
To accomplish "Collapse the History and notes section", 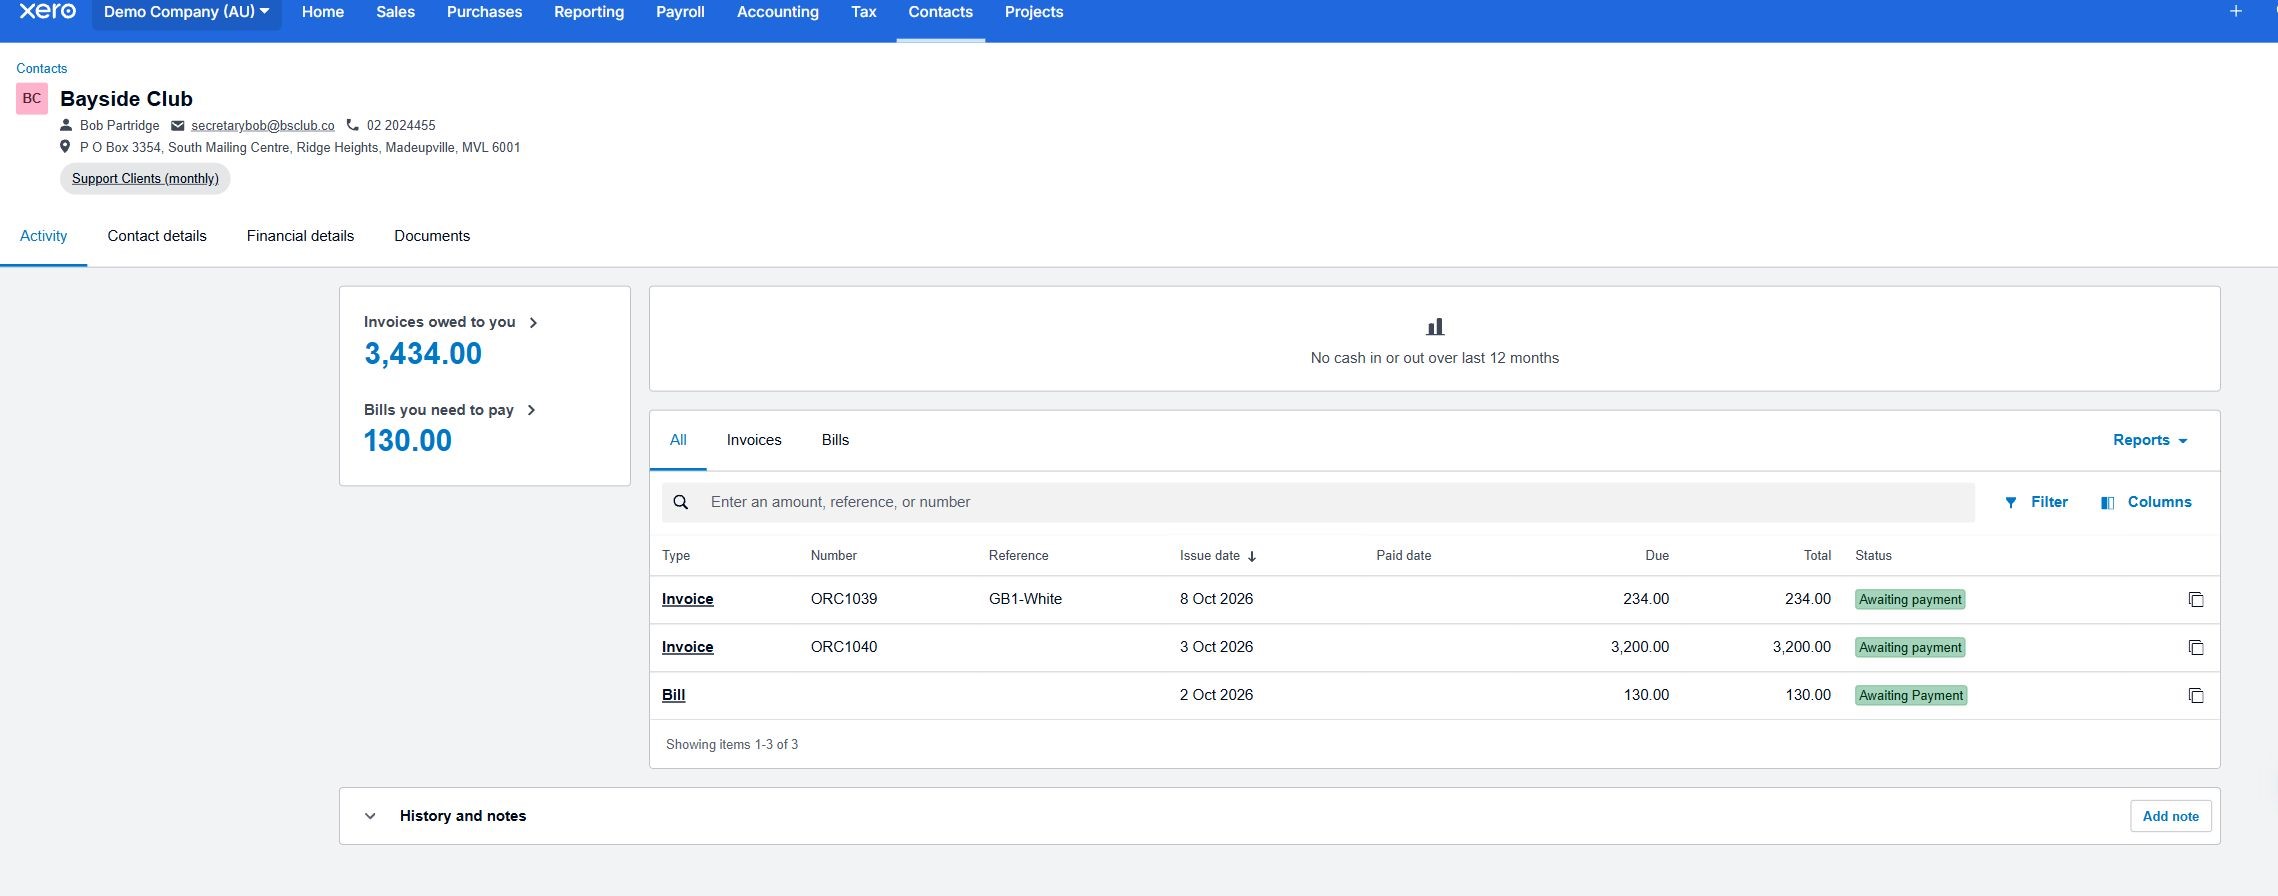I will (370, 816).
